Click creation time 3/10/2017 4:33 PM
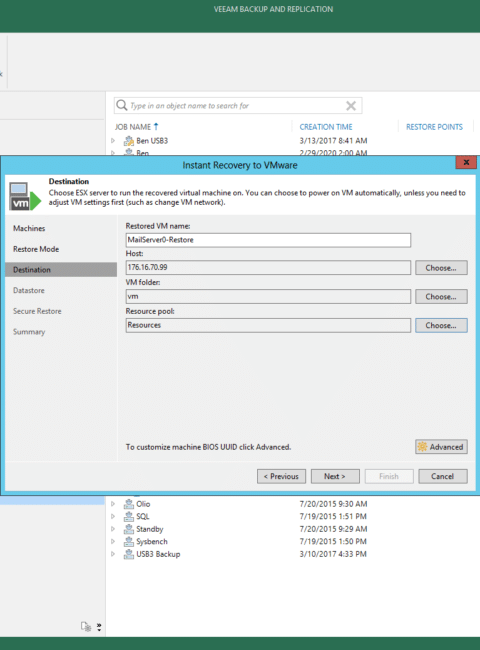Screen dimensions: 480x650 click(333, 554)
